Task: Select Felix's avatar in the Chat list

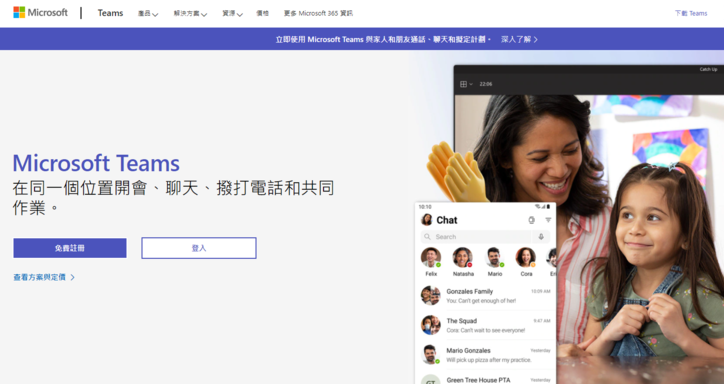Action: pyautogui.click(x=431, y=257)
